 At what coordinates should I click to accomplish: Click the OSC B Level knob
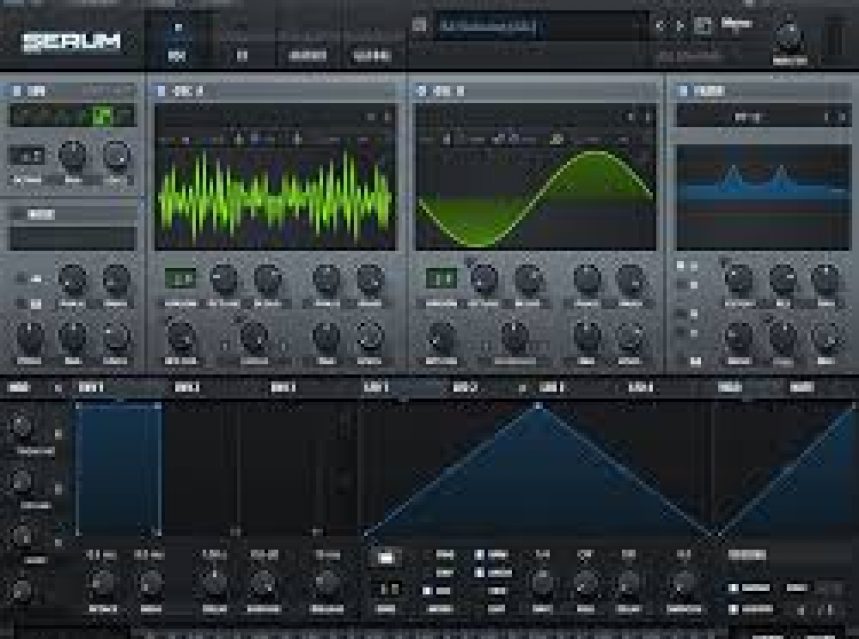(630, 336)
